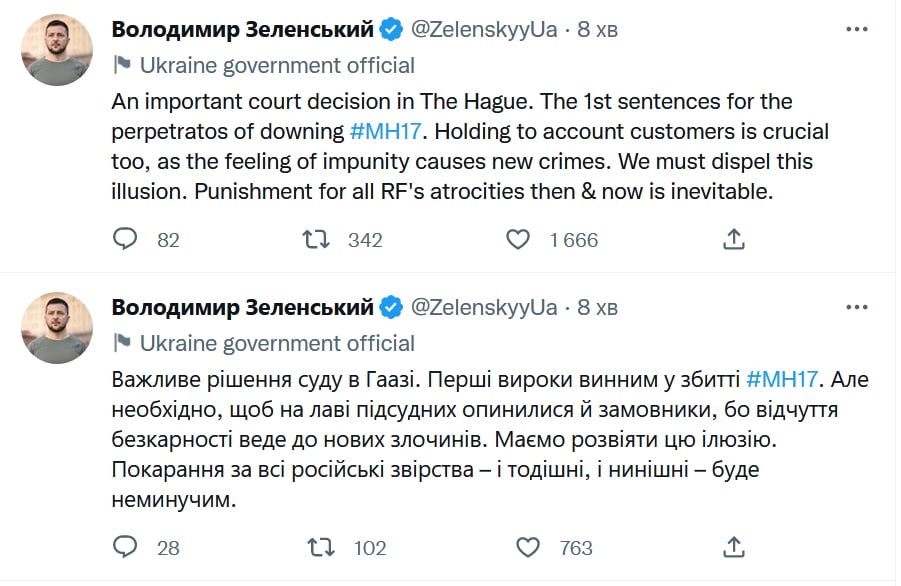Screen dimensions: 901x586
Task: Retweet the Ukrainian MH17 tweet
Action: (x=320, y=547)
